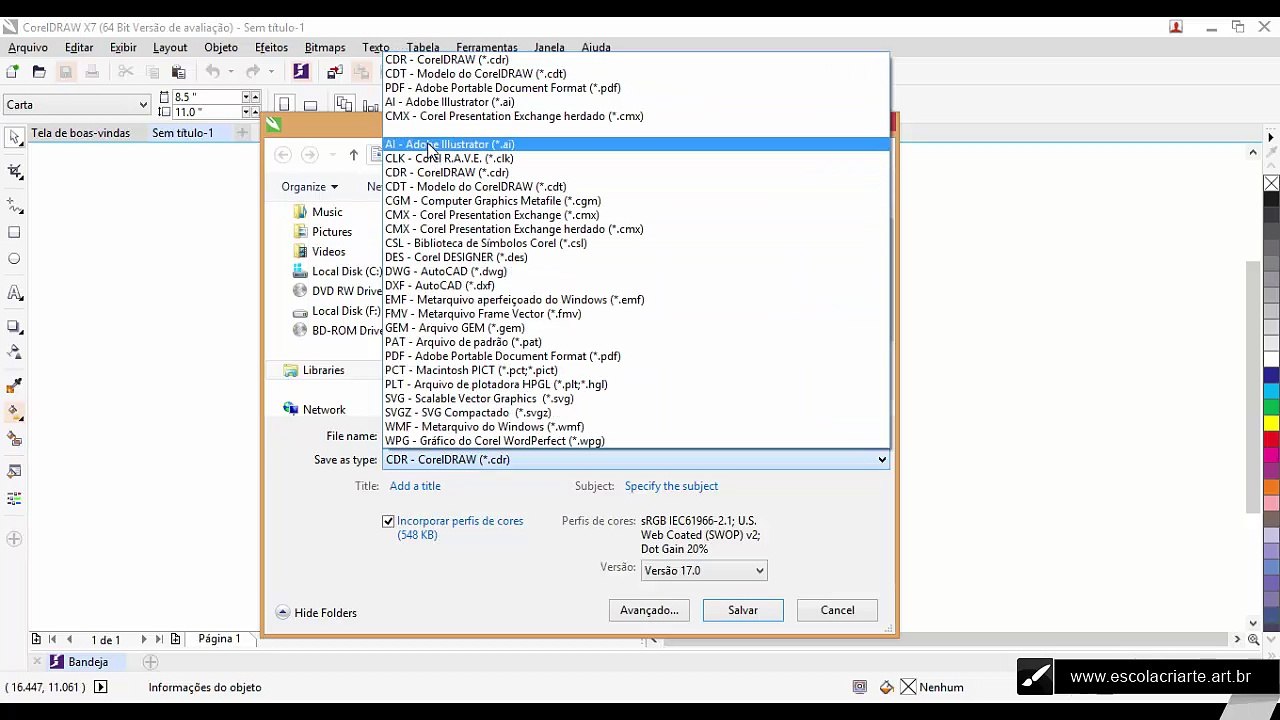Add a new page after the current page

point(175,639)
